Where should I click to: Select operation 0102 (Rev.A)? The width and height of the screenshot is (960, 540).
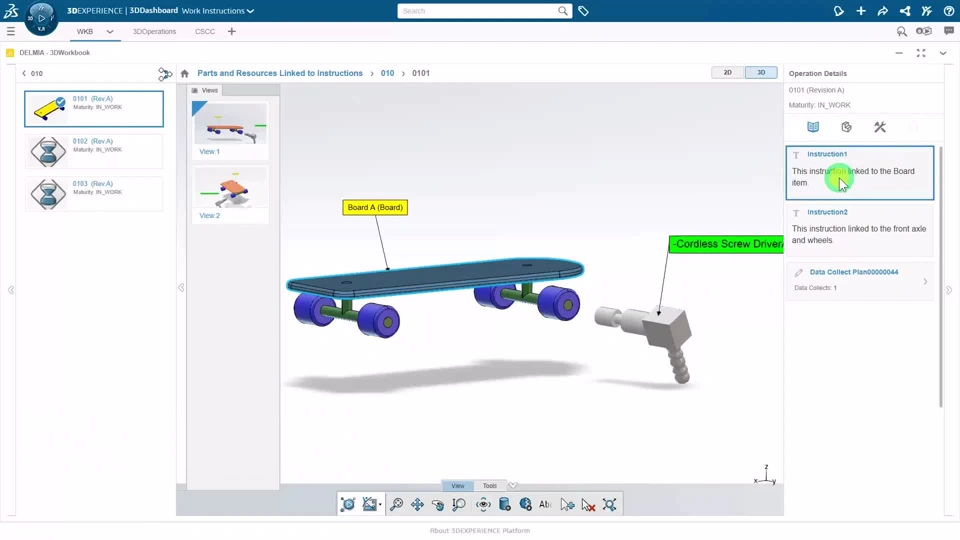pos(94,151)
